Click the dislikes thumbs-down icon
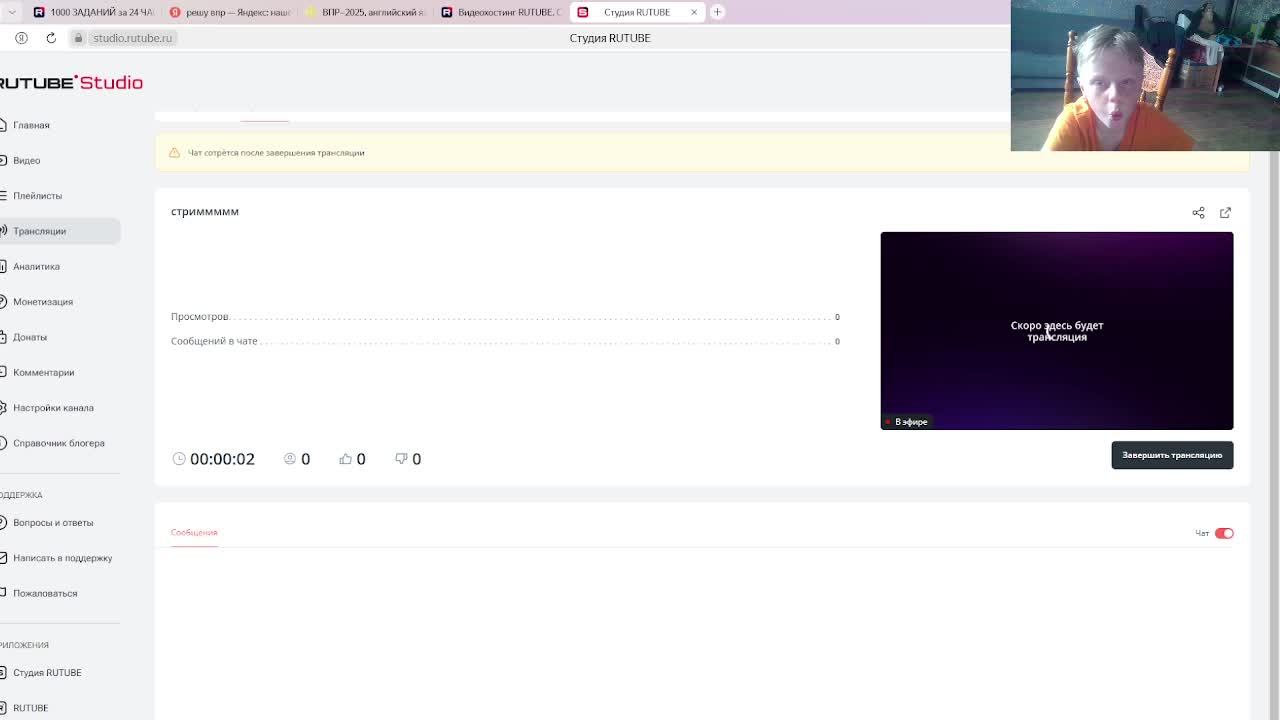Viewport: 1280px width, 720px height. click(x=401, y=458)
